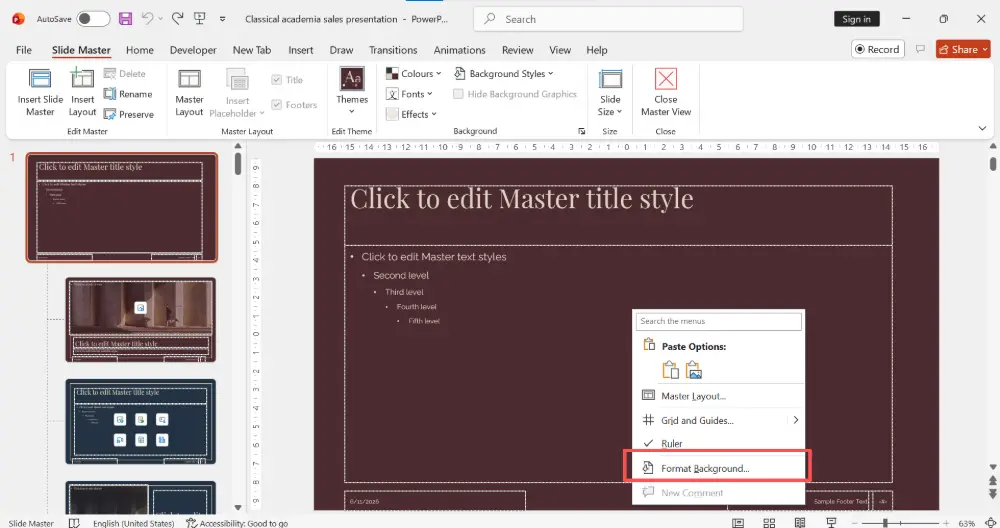
Task: Choose Paste Use Destination Theme icon
Action: (670, 370)
